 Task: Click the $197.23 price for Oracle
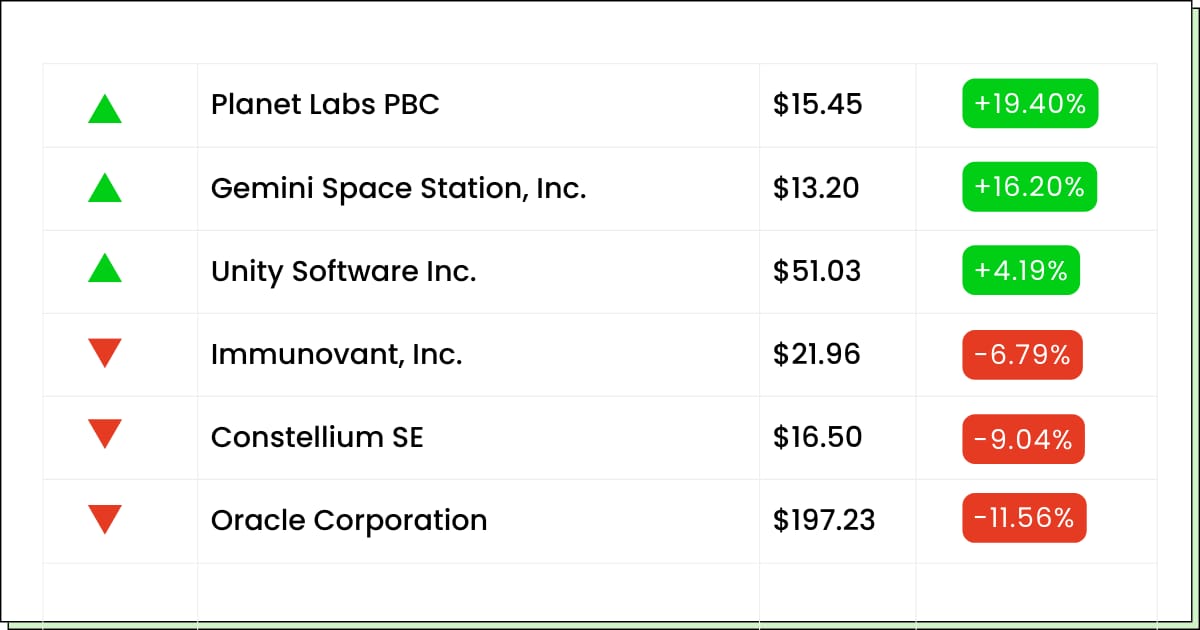824,520
